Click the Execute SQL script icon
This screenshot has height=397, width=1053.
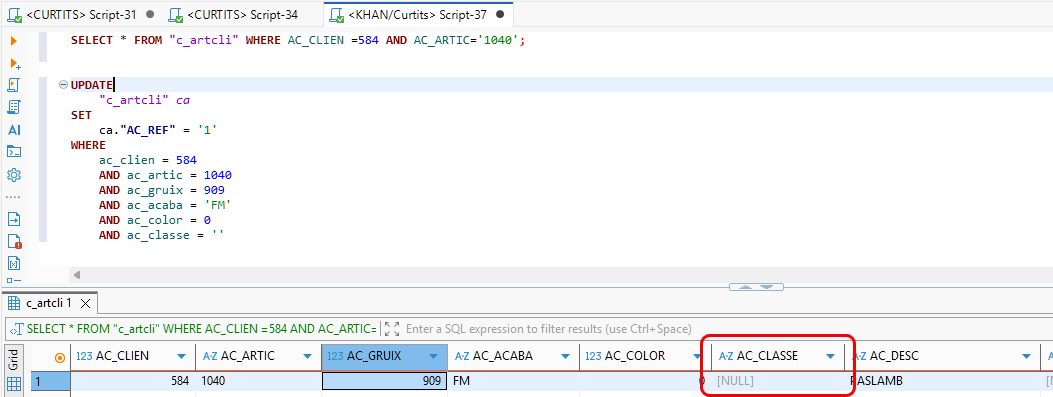(x=14, y=85)
